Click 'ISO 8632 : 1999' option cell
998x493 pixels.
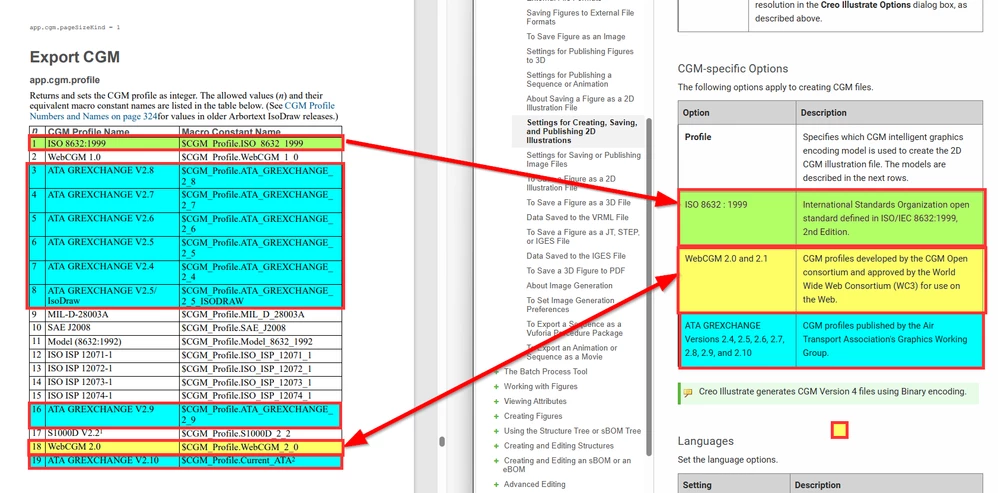coord(737,218)
